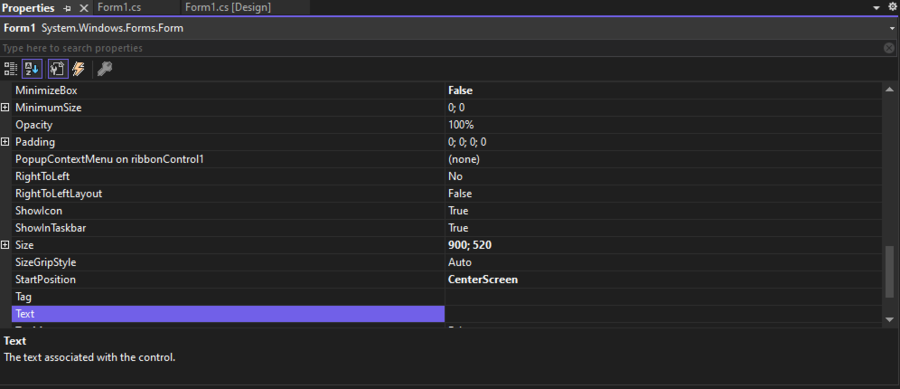Select the RightToLeft property row

click(x=228, y=176)
